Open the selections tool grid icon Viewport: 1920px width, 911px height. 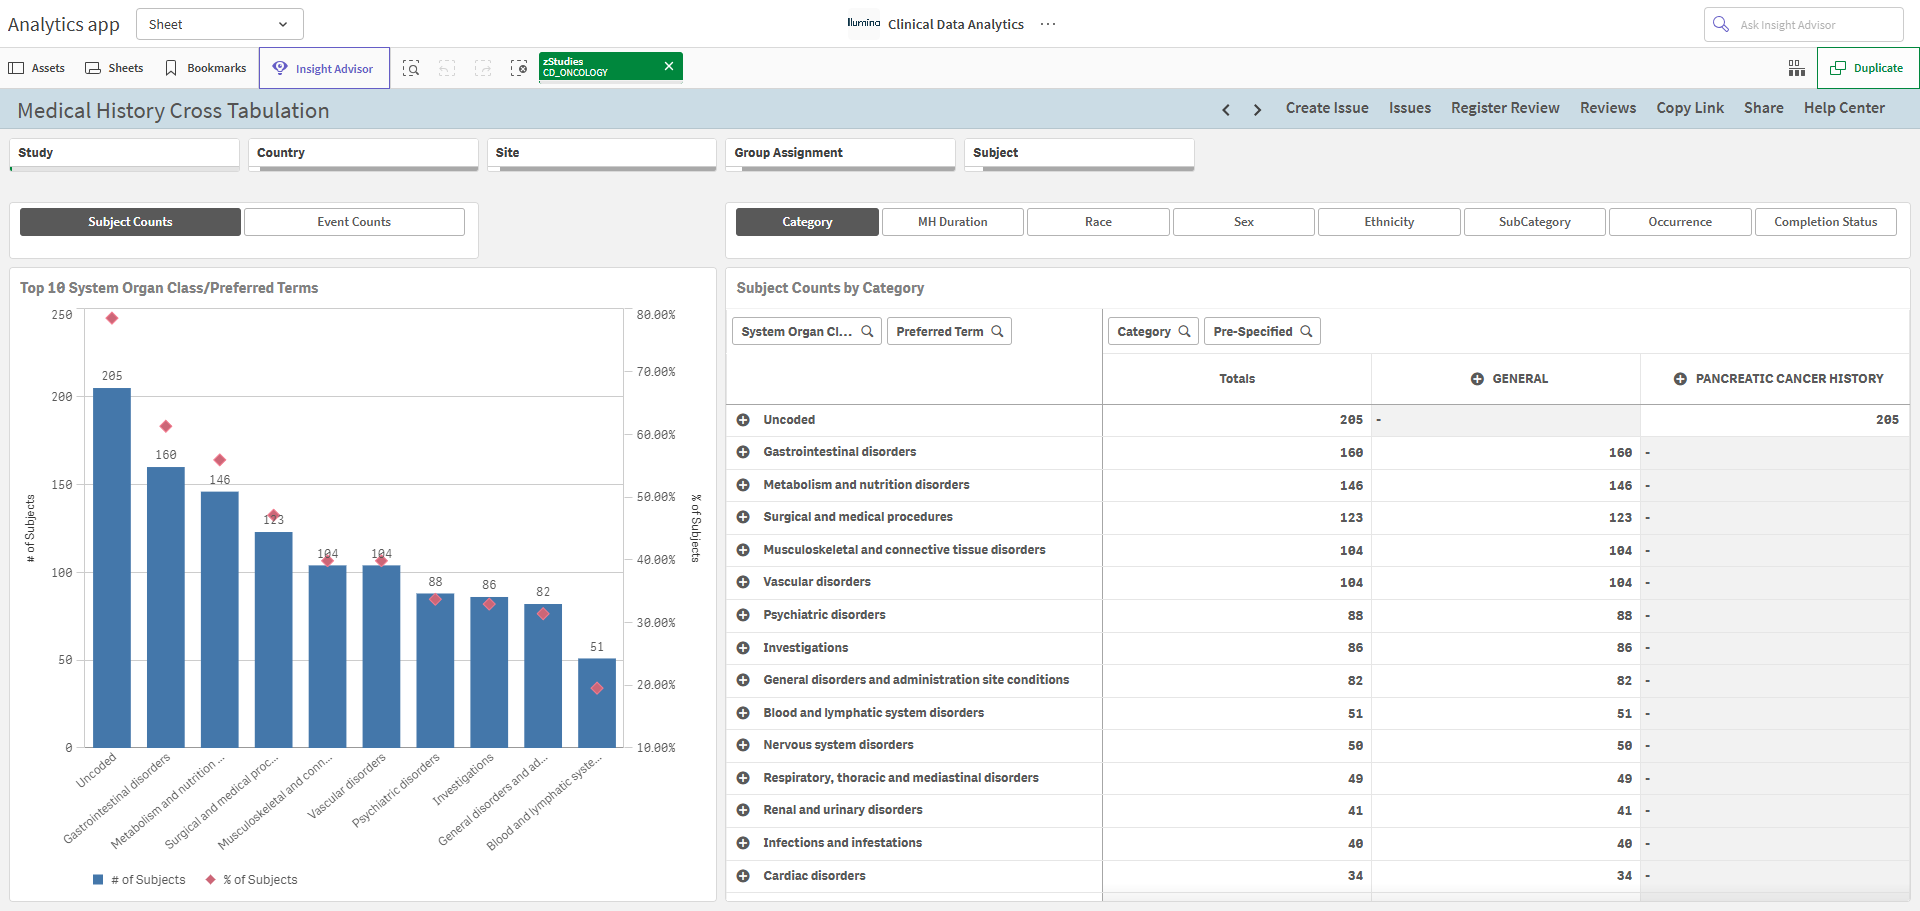1797,68
